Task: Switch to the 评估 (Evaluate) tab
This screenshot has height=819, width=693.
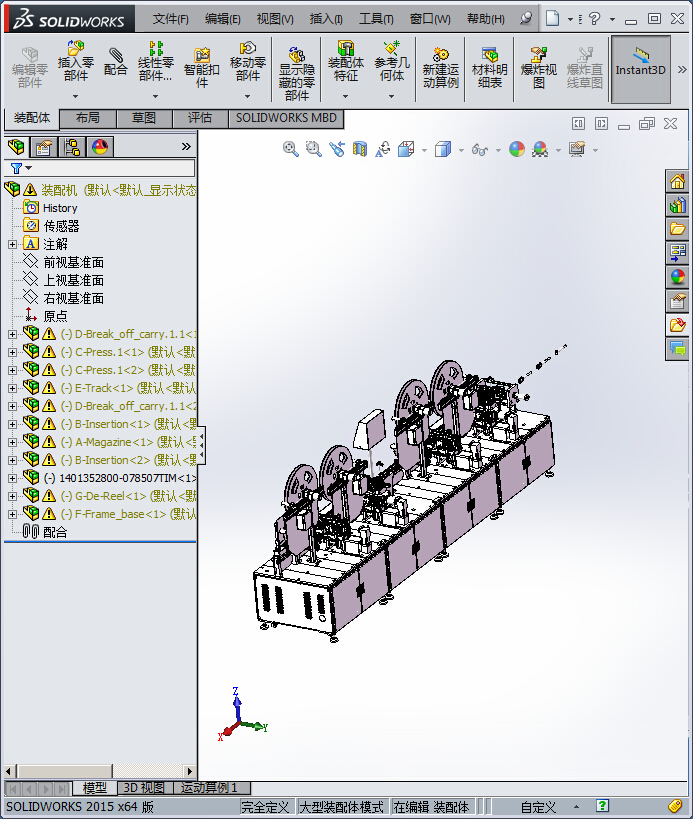Action: click(200, 118)
